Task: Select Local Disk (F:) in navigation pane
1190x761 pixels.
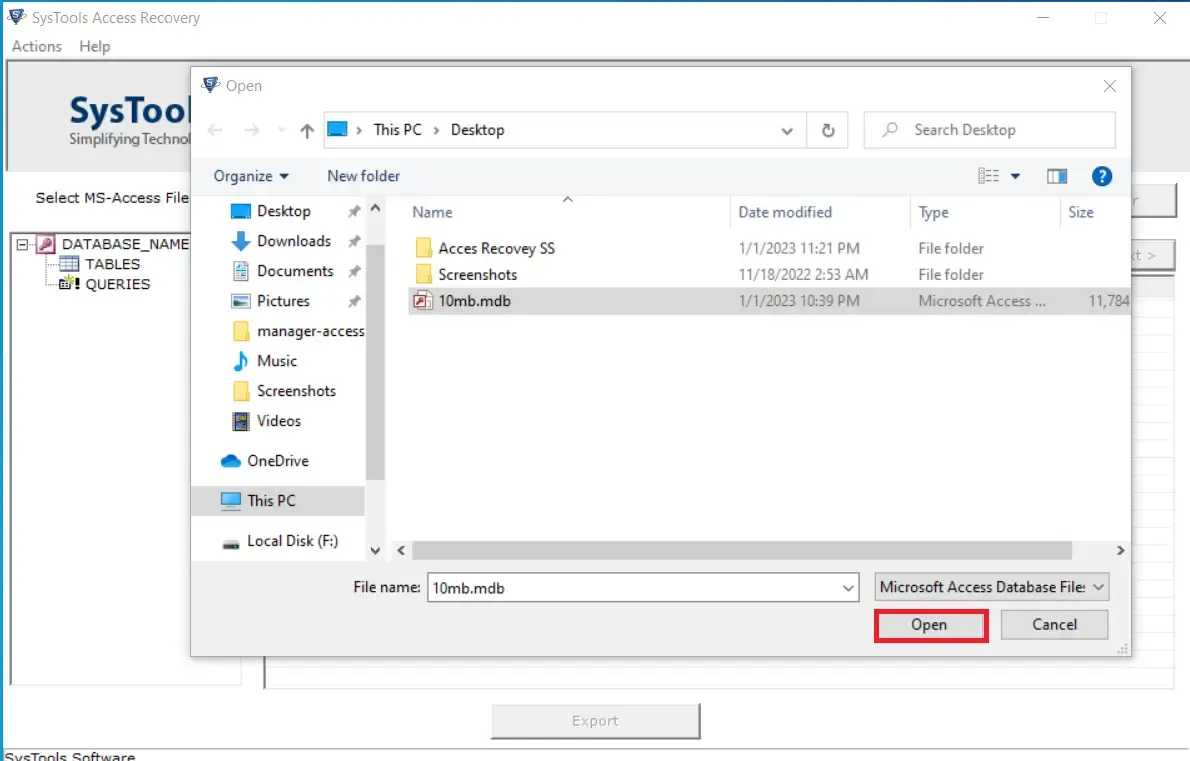Action: pyautogui.click(x=292, y=541)
